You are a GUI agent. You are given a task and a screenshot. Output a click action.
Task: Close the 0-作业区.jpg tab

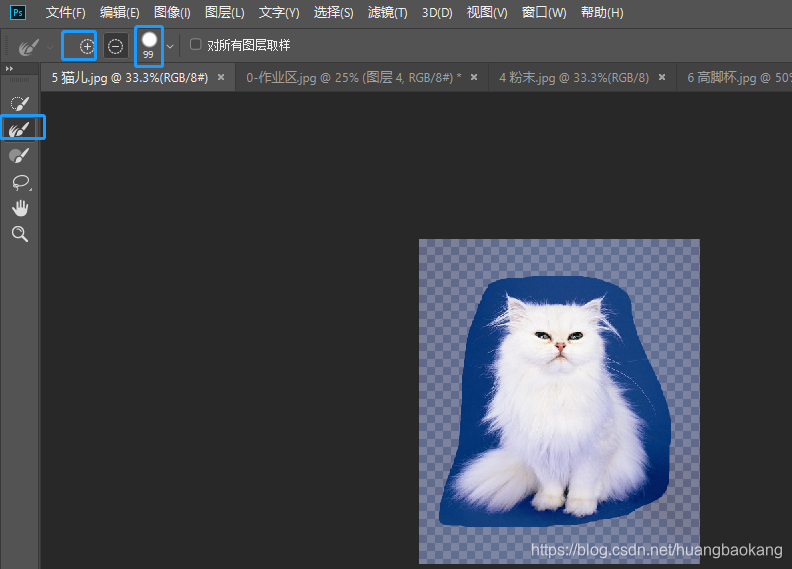click(x=474, y=77)
